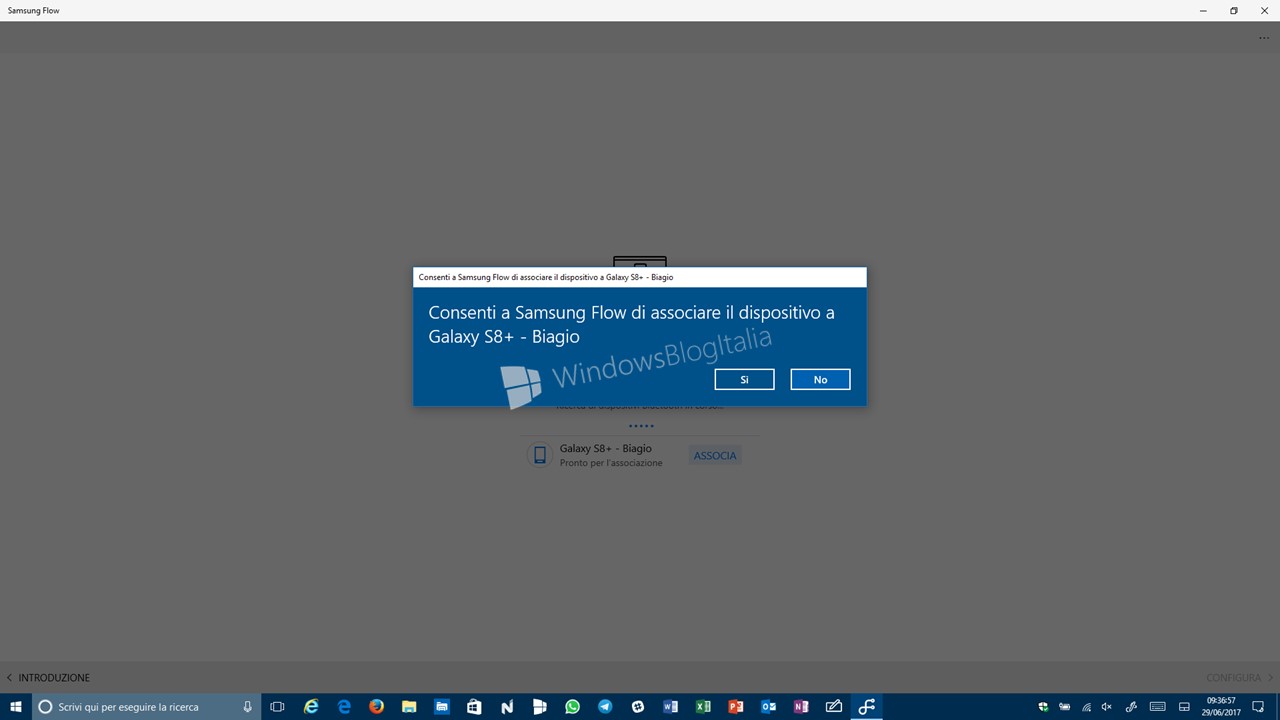Check the battery status tray icon
1280x720 pixels.
point(1065,707)
